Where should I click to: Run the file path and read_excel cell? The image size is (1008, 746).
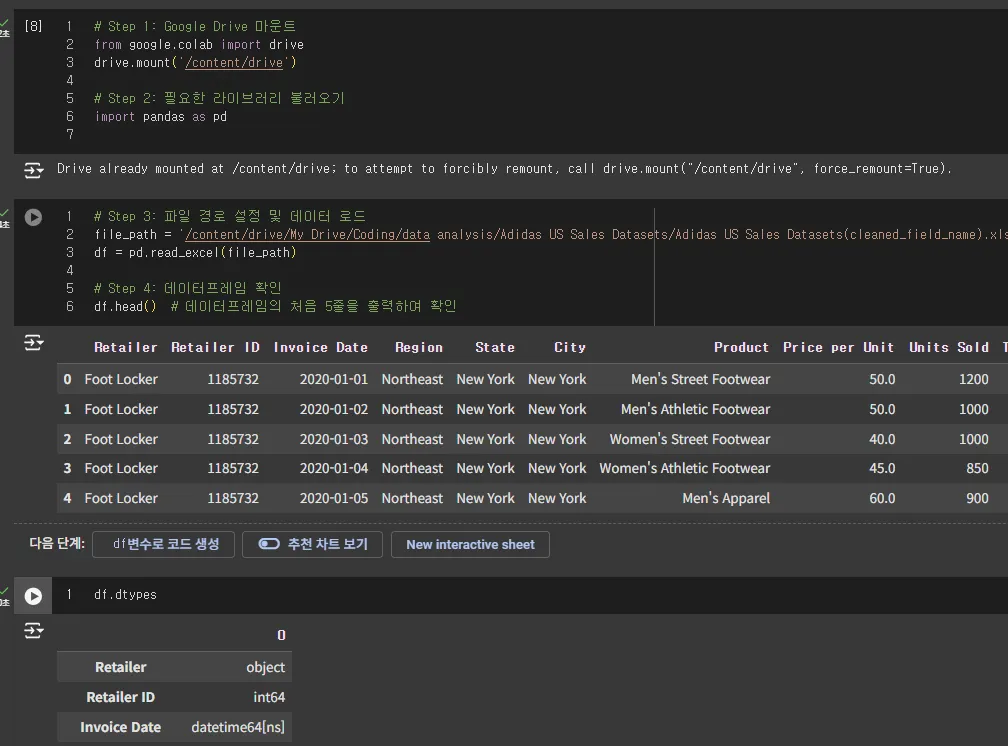pos(33,217)
